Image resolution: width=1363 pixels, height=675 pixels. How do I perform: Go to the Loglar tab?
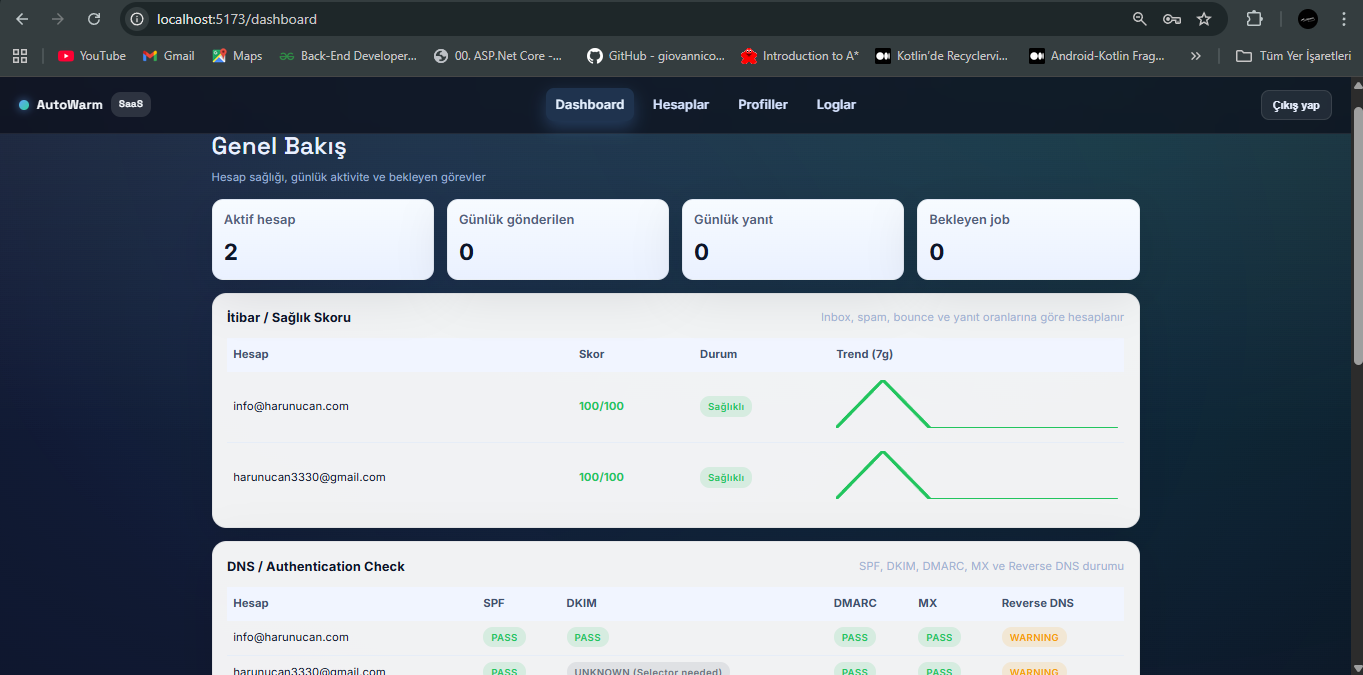coord(836,104)
